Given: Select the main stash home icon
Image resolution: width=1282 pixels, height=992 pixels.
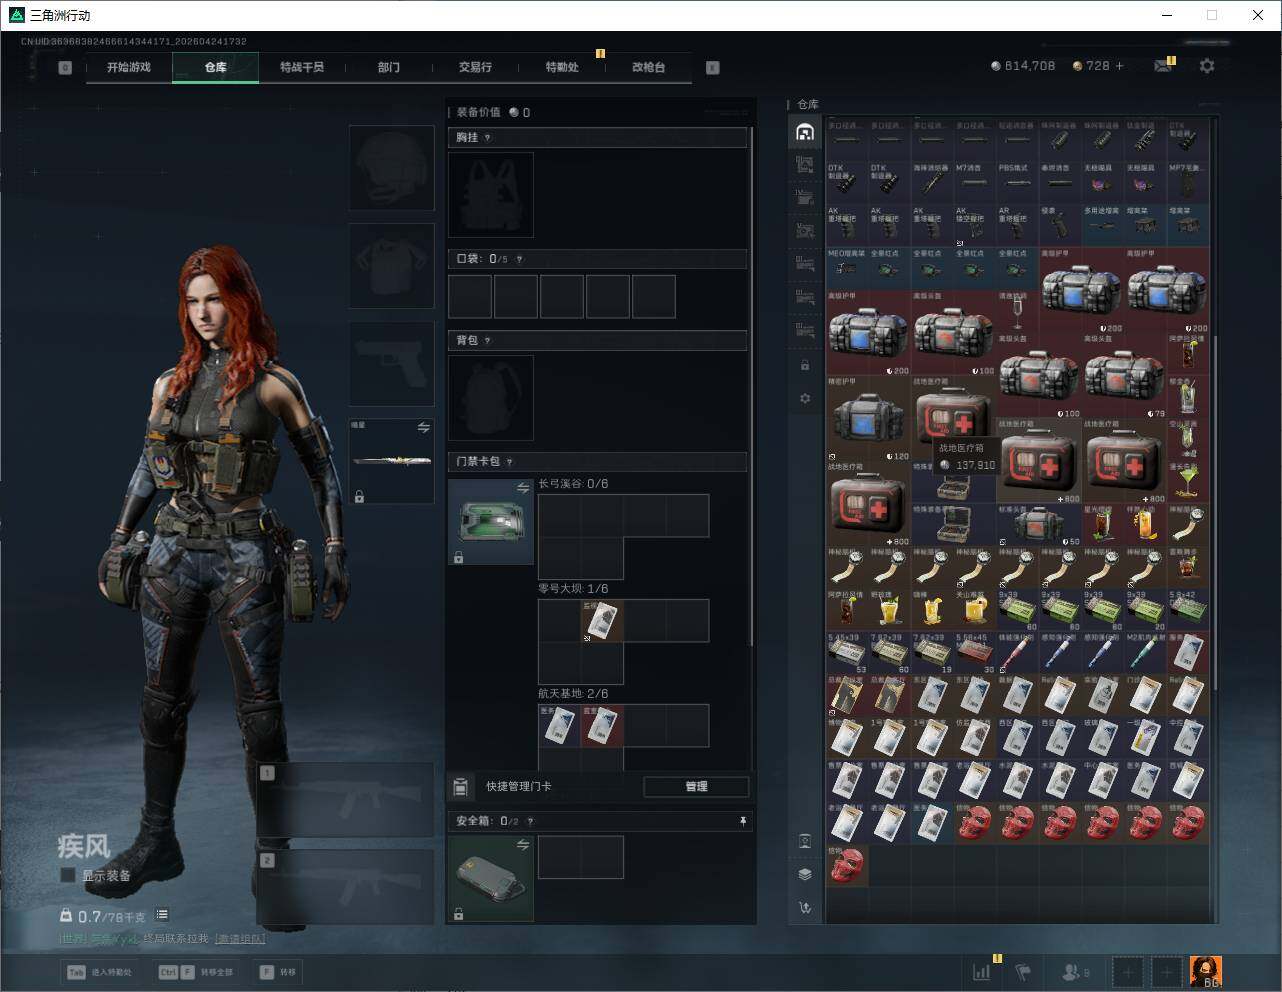Looking at the screenshot, I should coord(805,132).
